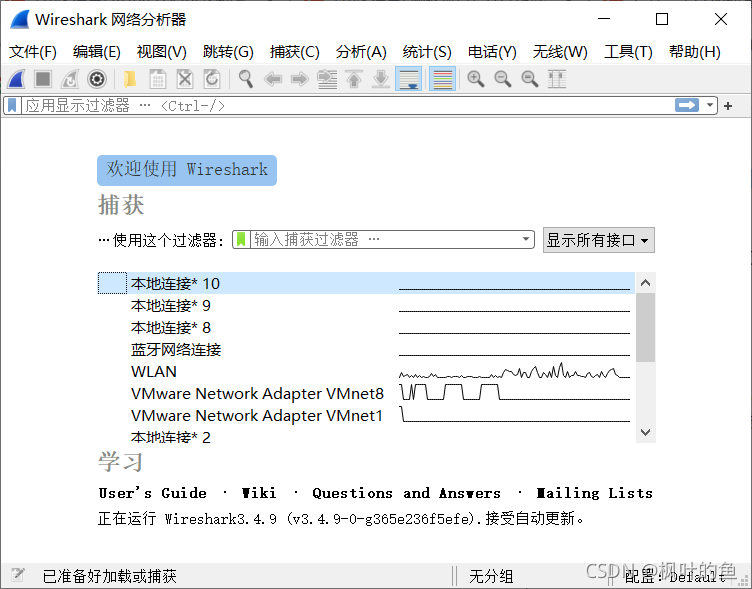Open the 分析(A) menu
This screenshot has width=752, height=589.
(361, 52)
